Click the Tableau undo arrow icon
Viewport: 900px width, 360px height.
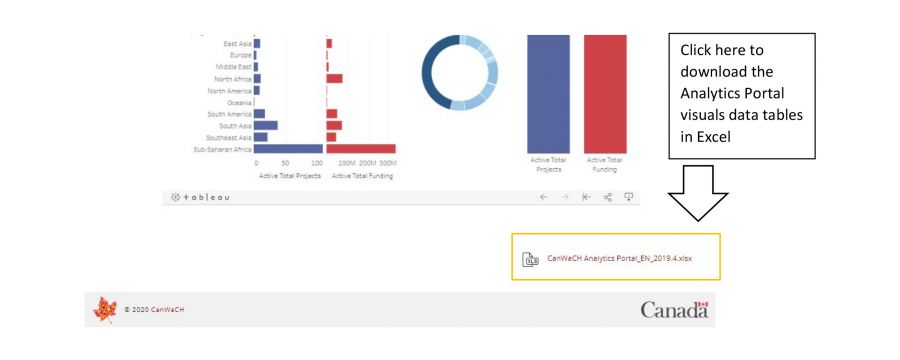tap(544, 197)
